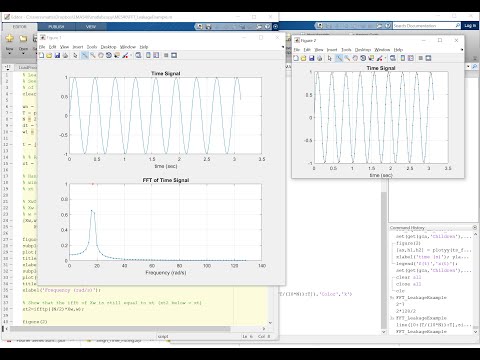Click Open File icon in Figure 1 toolbar
Image resolution: width=480 pixels, height=360 pixels.
click(49, 55)
